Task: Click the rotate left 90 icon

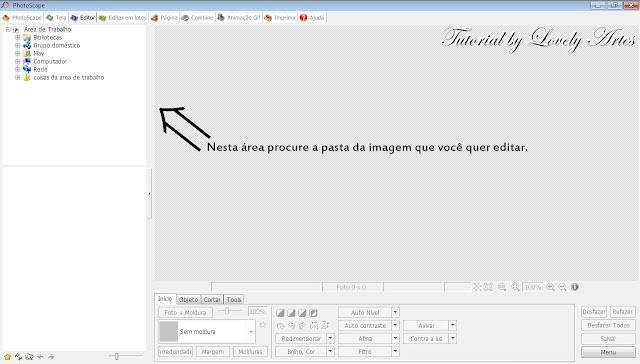Action: (x=291, y=326)
